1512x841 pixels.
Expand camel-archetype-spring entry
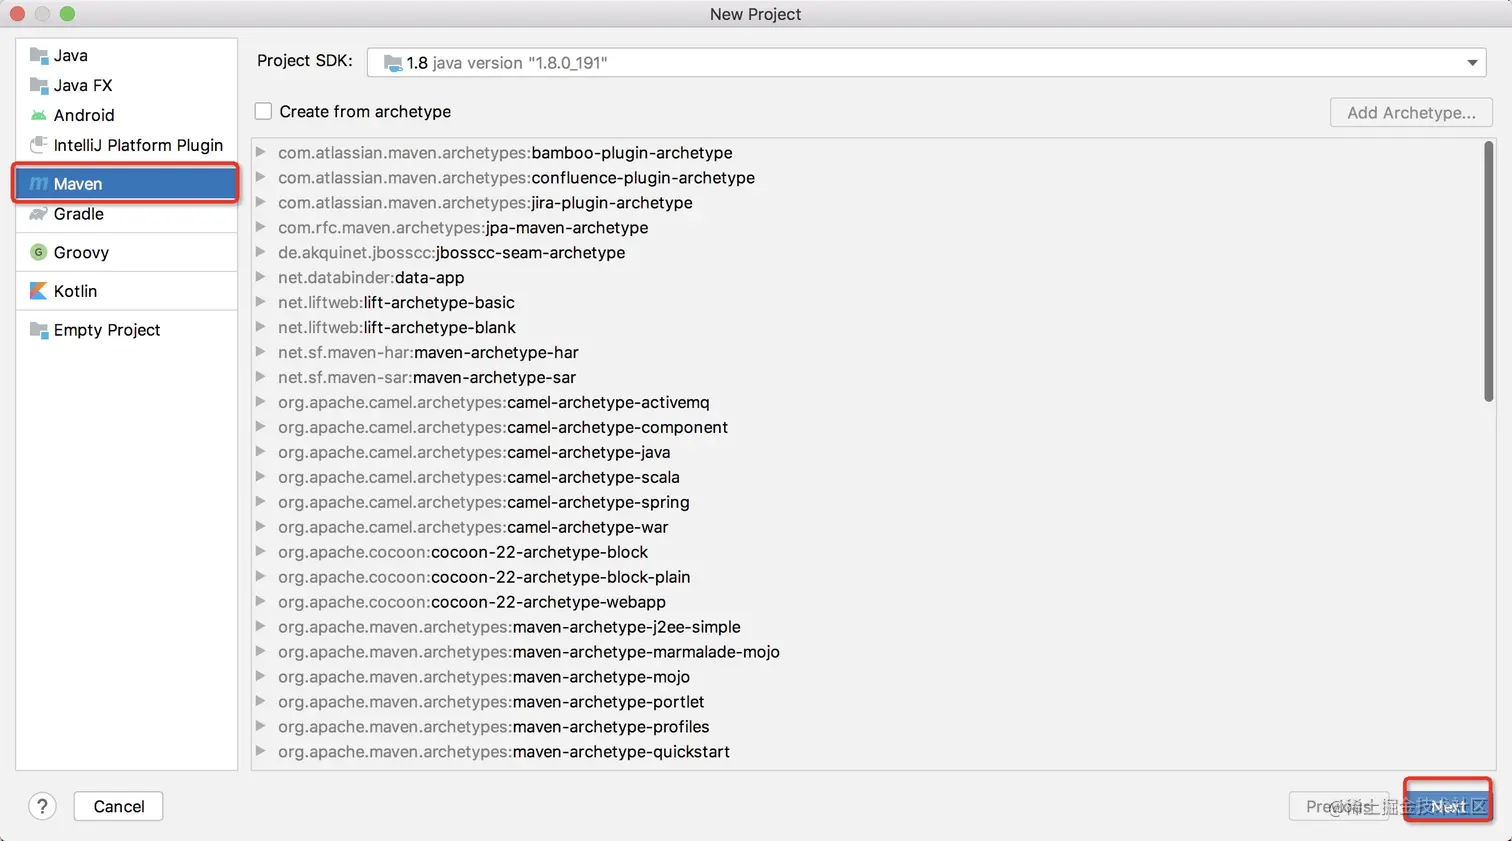coord(261,502)
